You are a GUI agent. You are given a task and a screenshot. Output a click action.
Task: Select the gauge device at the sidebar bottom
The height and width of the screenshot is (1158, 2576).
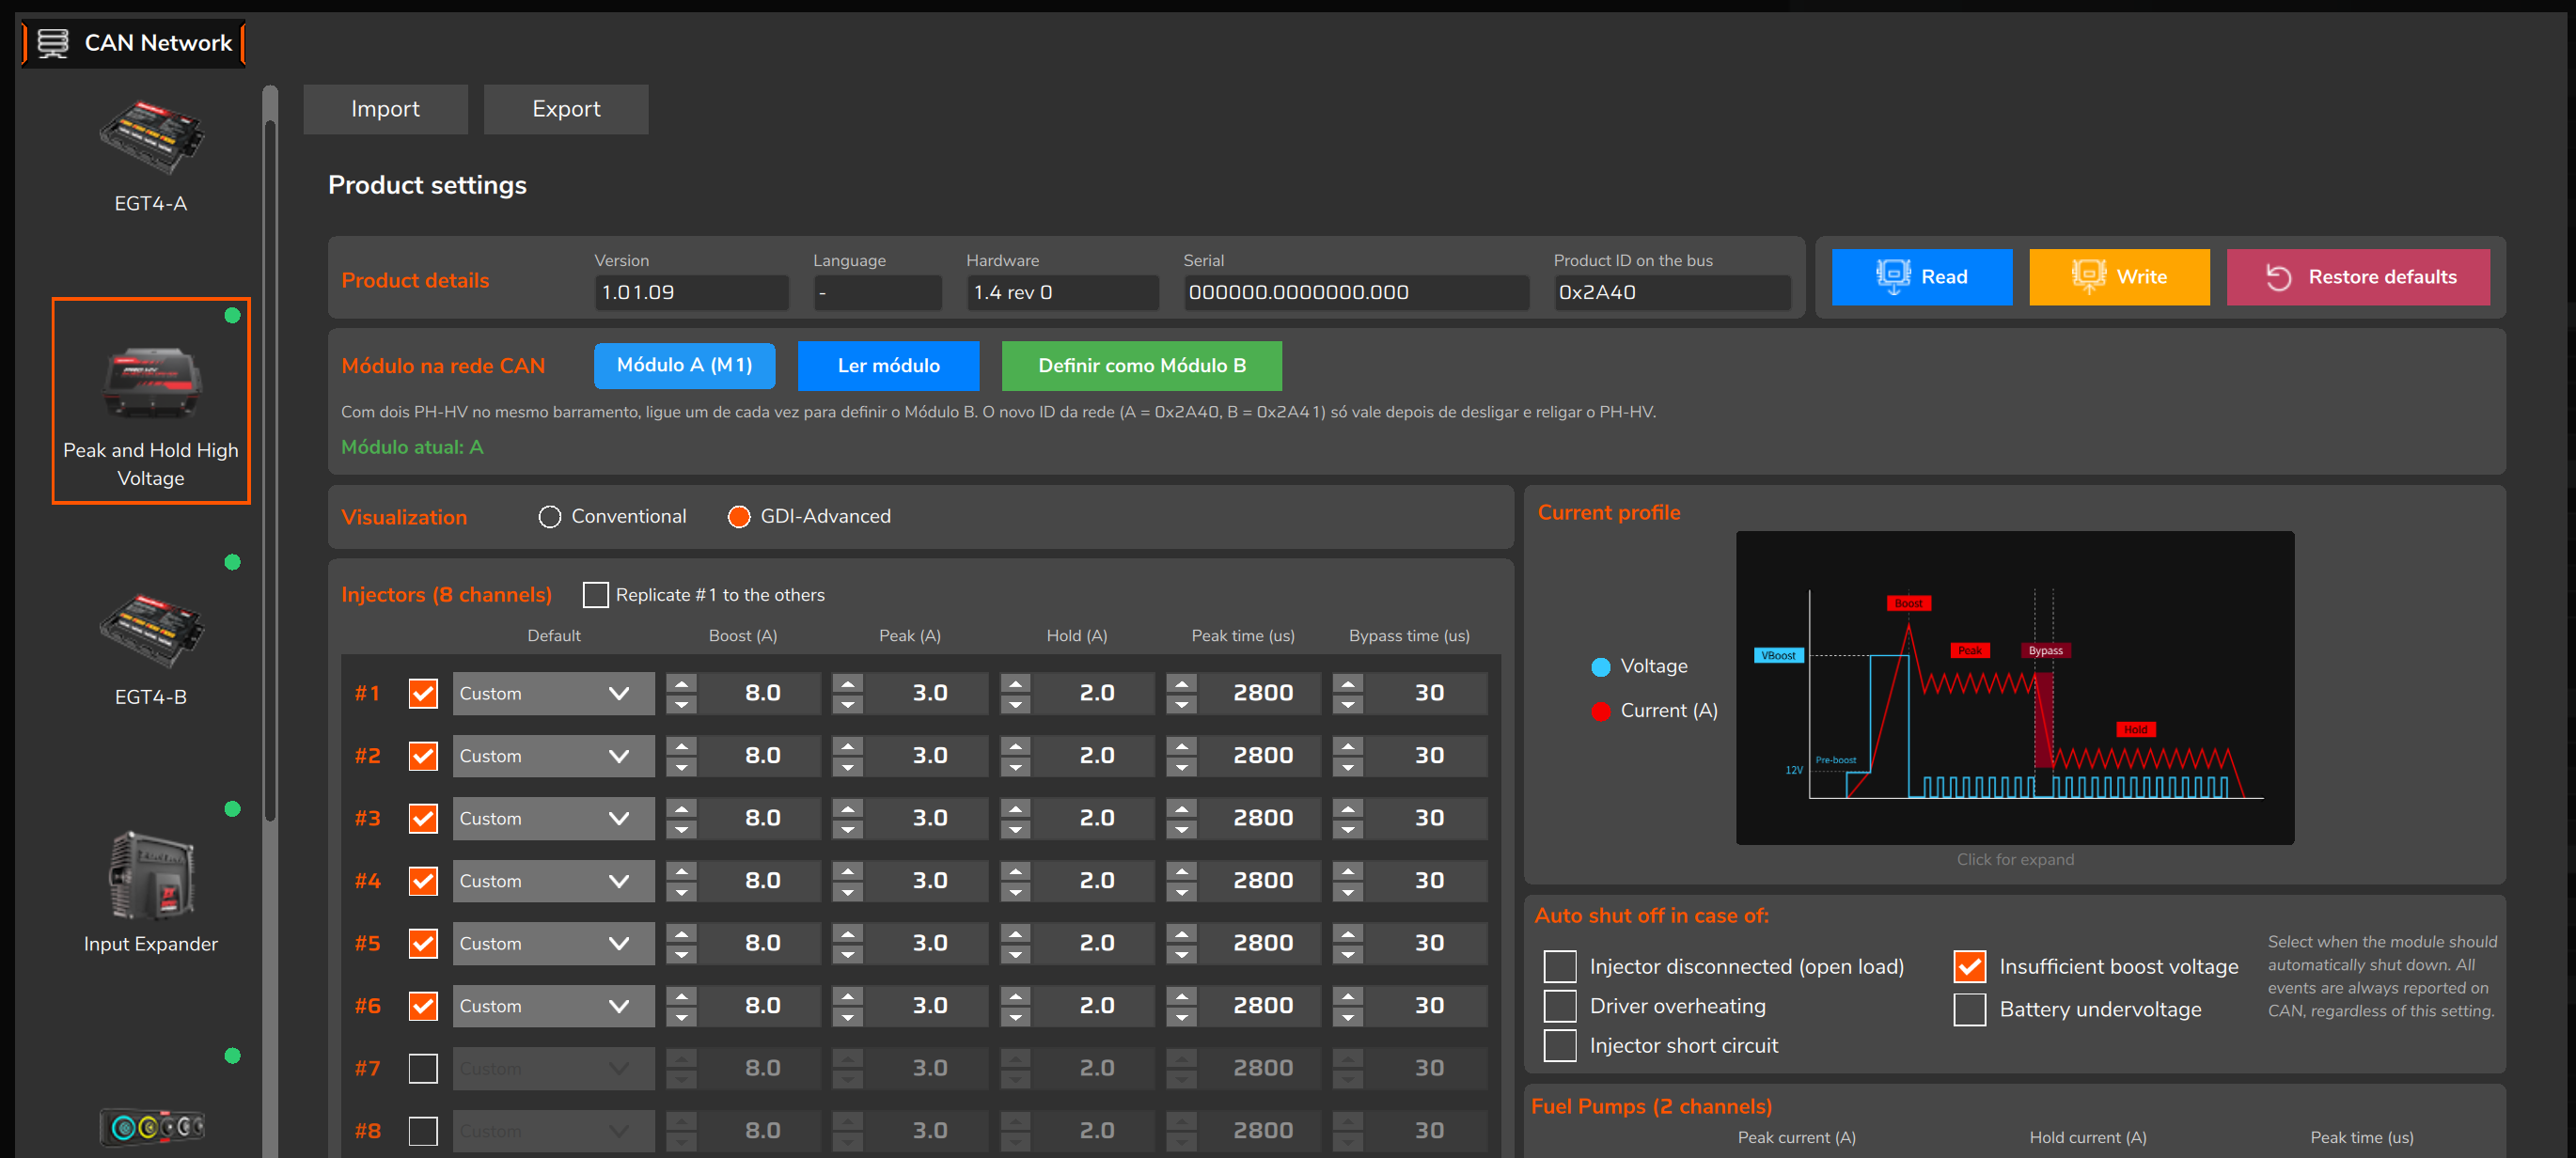coord(152,1127)
